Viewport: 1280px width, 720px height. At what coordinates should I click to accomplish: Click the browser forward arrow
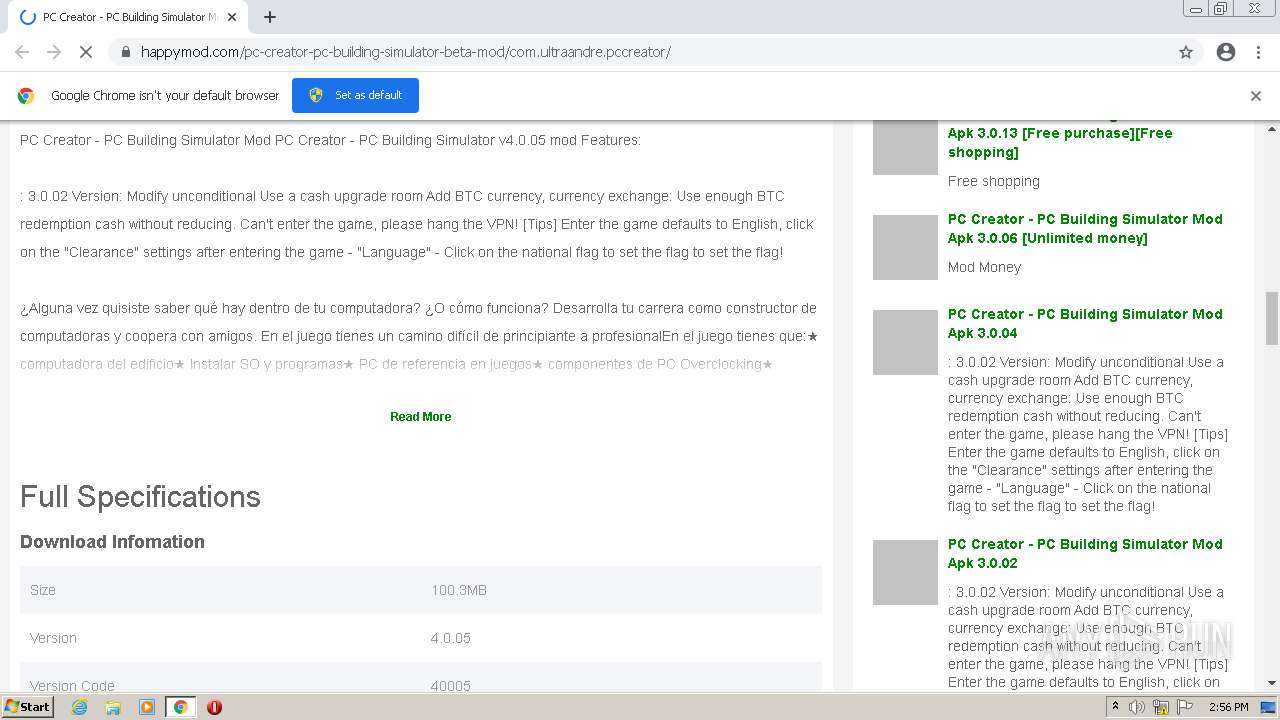tap(54, 52)
